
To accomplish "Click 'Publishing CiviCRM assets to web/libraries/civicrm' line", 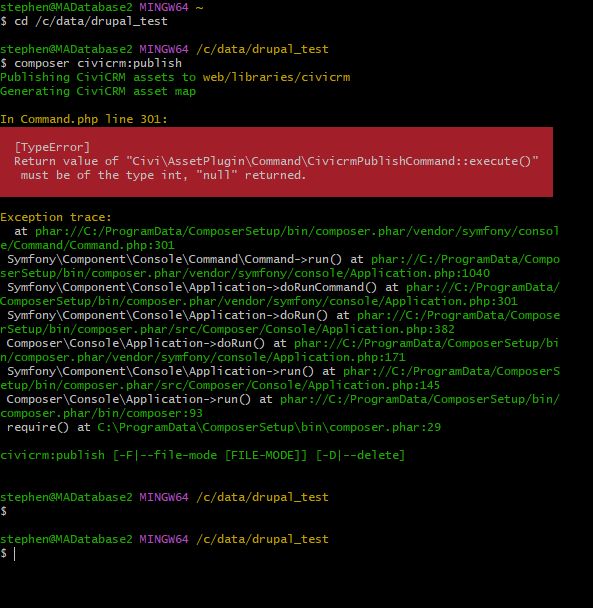I will coord(175,77).
